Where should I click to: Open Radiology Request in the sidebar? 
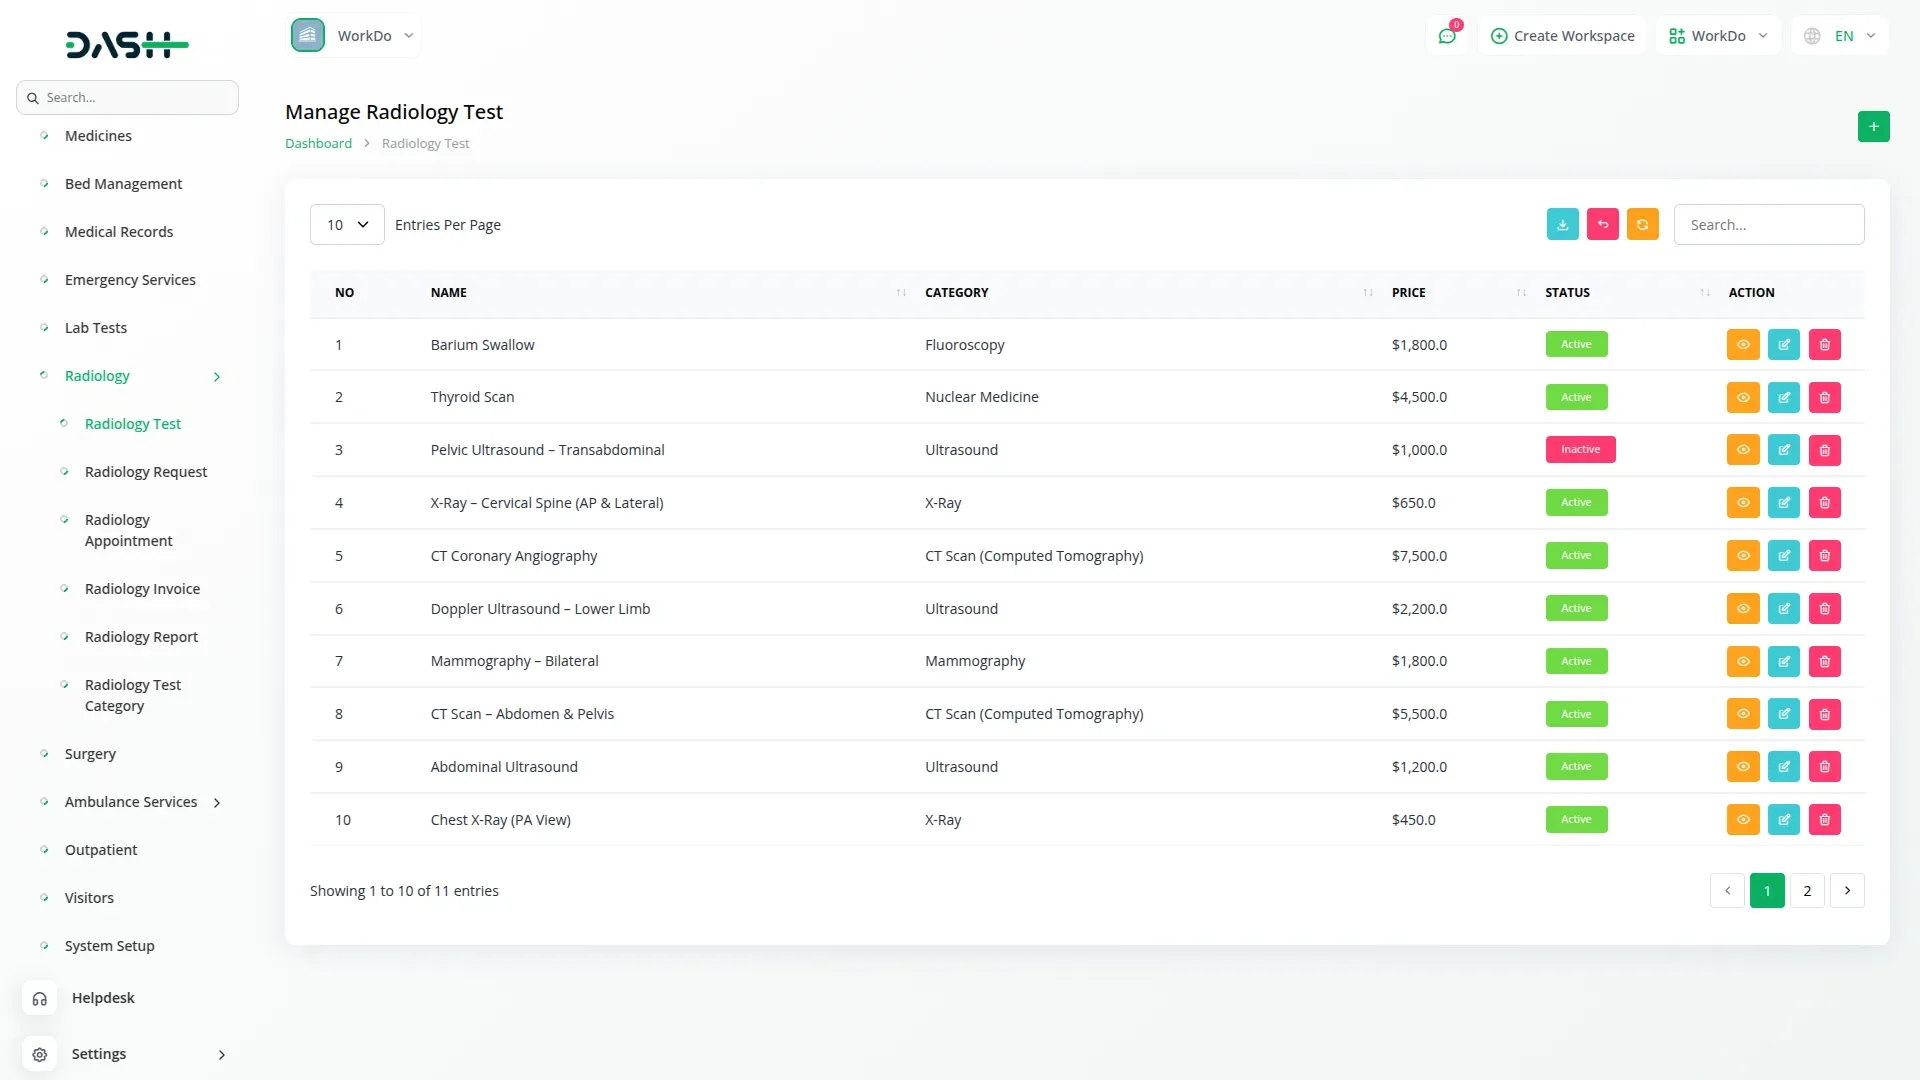point(146,472)
